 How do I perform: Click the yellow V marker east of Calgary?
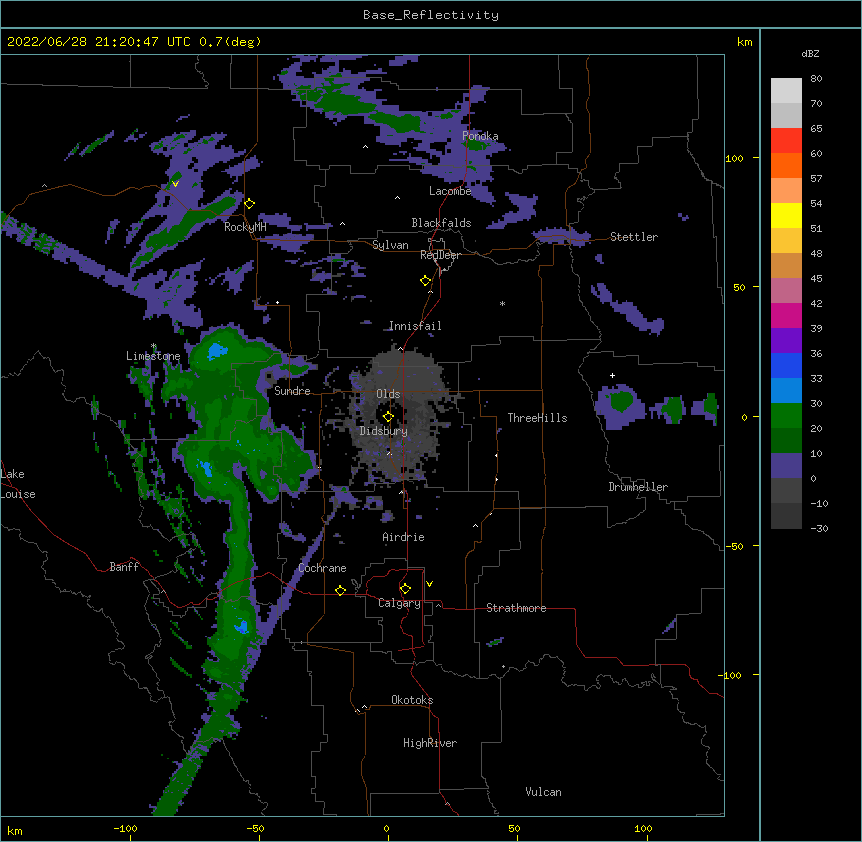click(x=429, y=584)
